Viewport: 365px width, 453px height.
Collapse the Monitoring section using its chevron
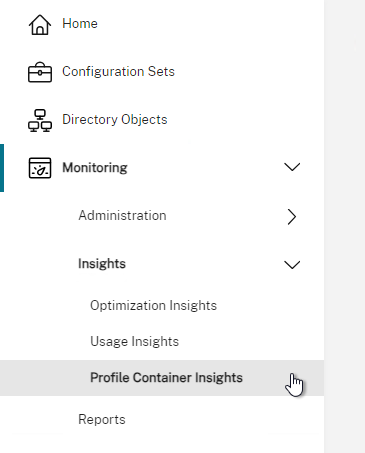point(292,167)
